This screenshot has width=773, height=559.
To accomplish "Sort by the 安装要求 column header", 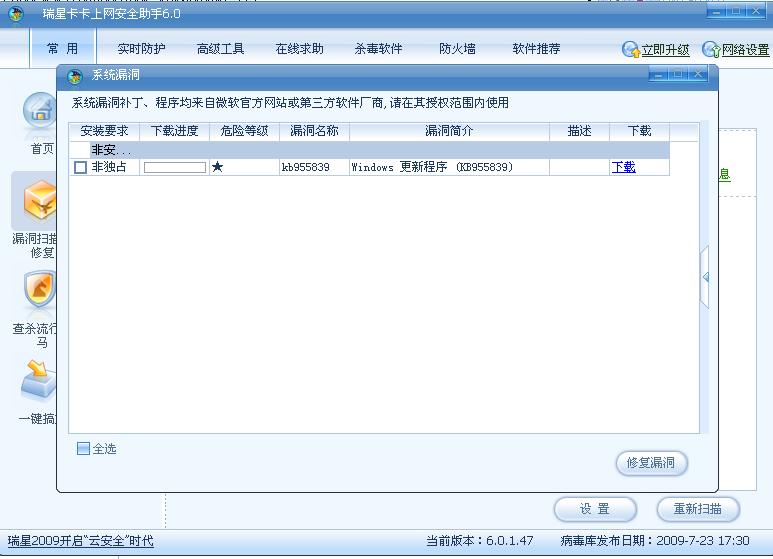I will [104, 131].
